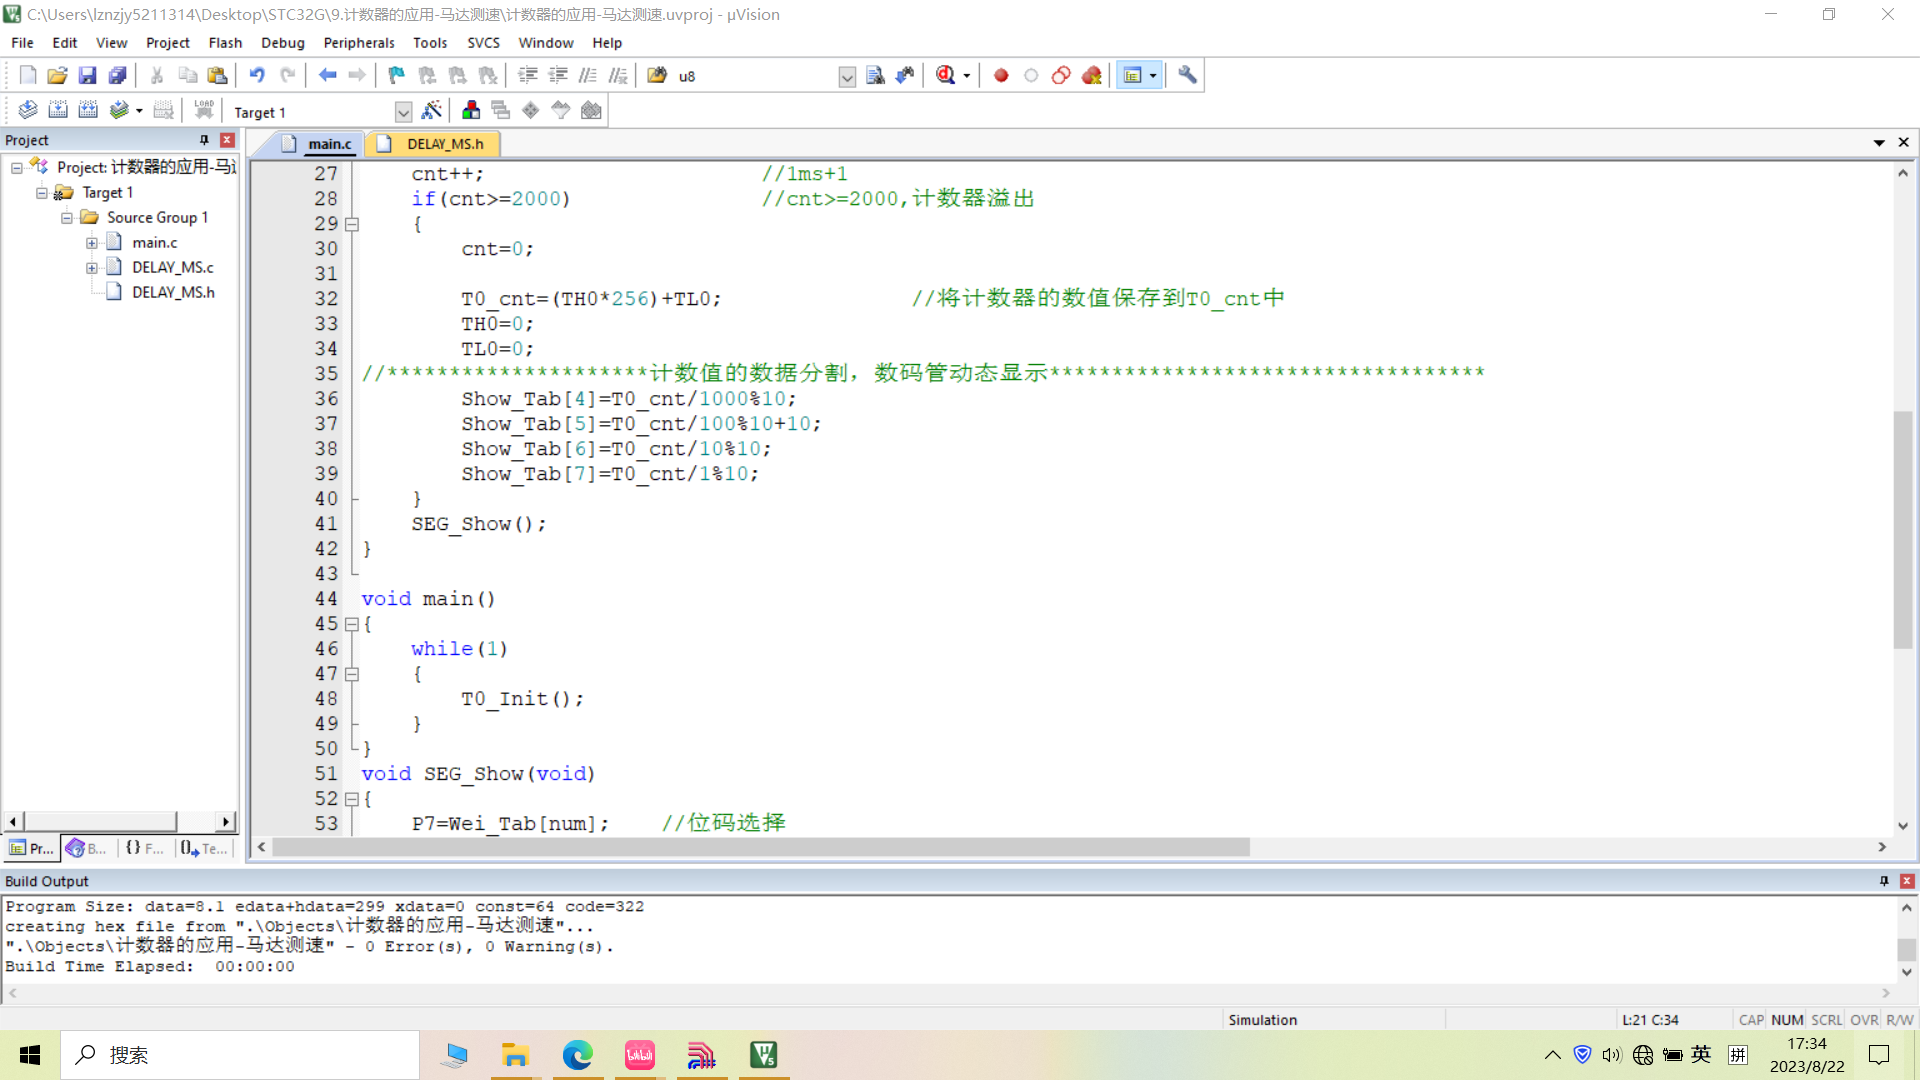Collapse the main() block at line 45
Viewport: 1920px width, 1080px height.
[352, 624]
